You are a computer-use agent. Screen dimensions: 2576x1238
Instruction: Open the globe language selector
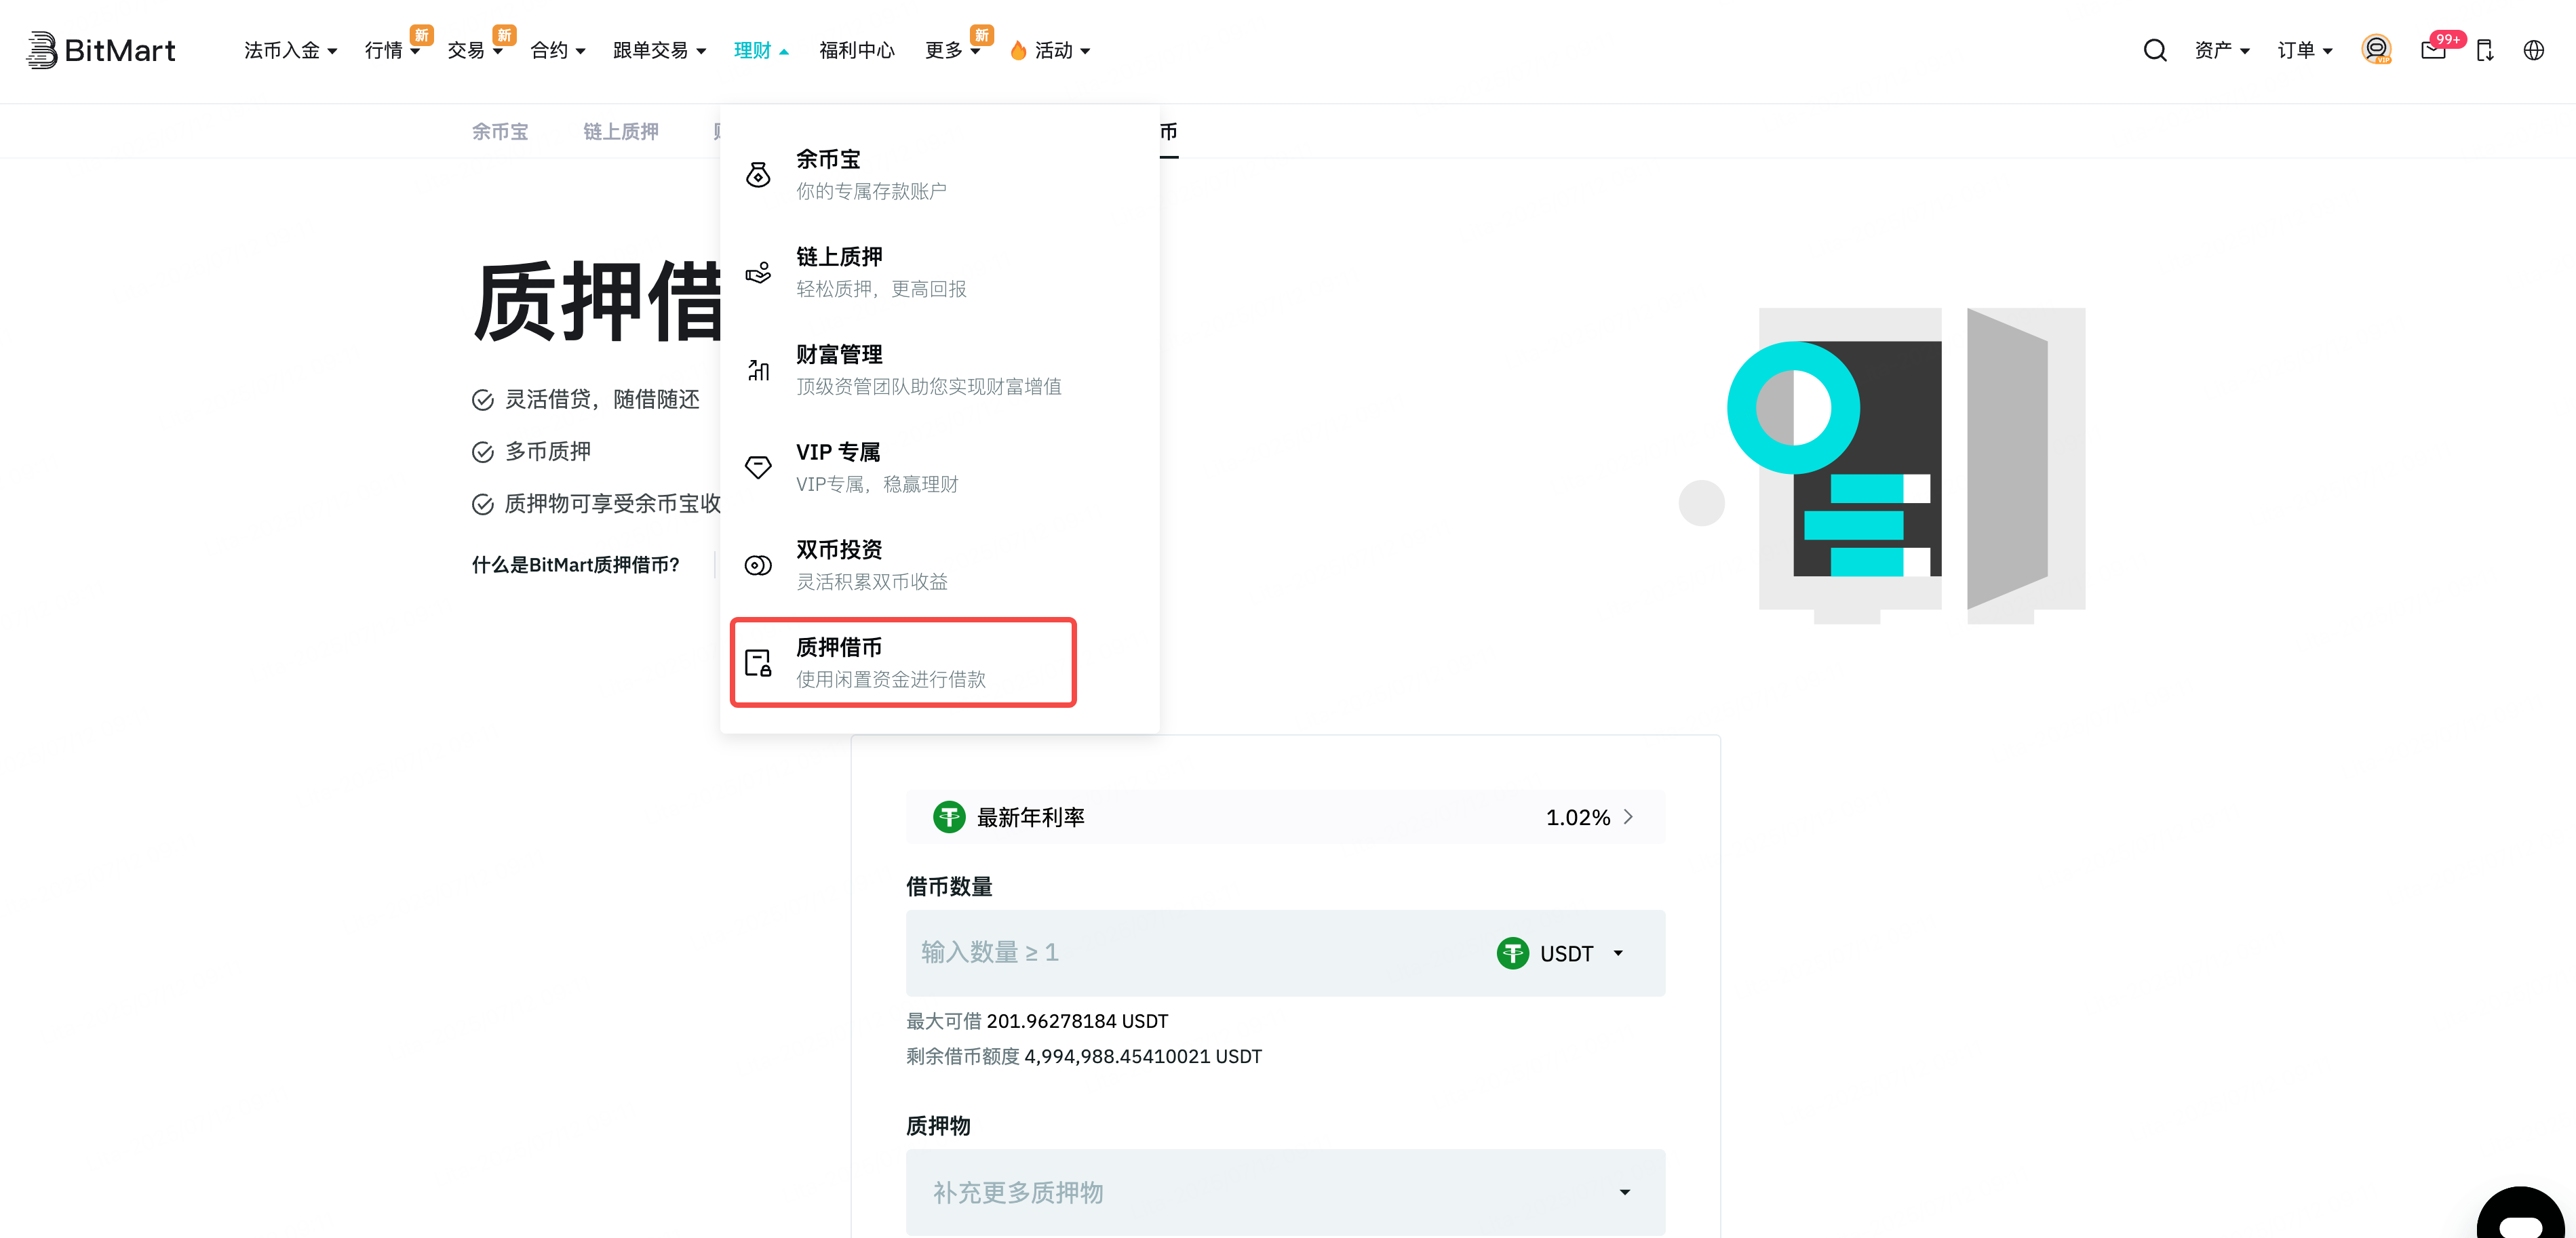click(x=2533, y=50)
